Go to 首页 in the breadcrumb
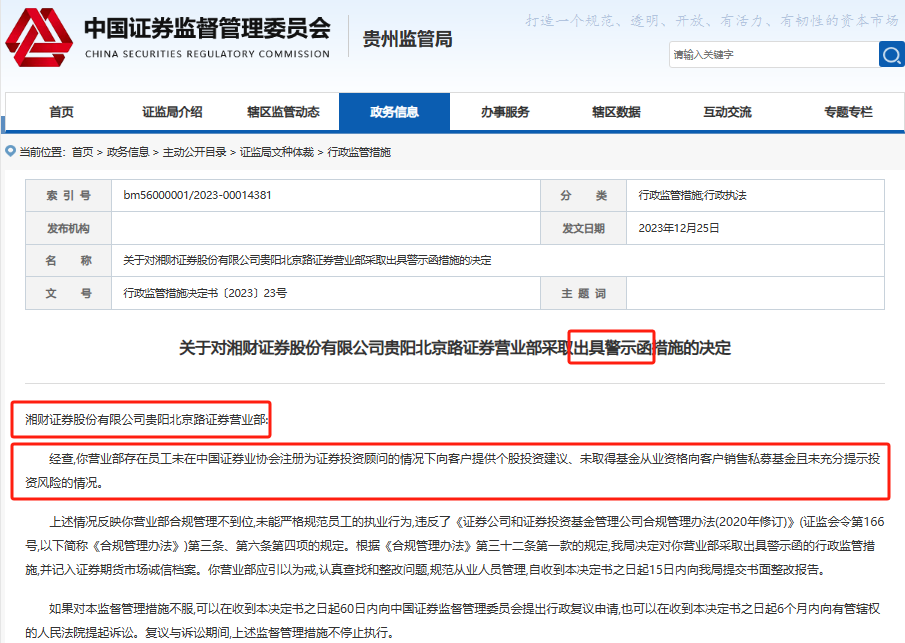 tap(83, 152)
